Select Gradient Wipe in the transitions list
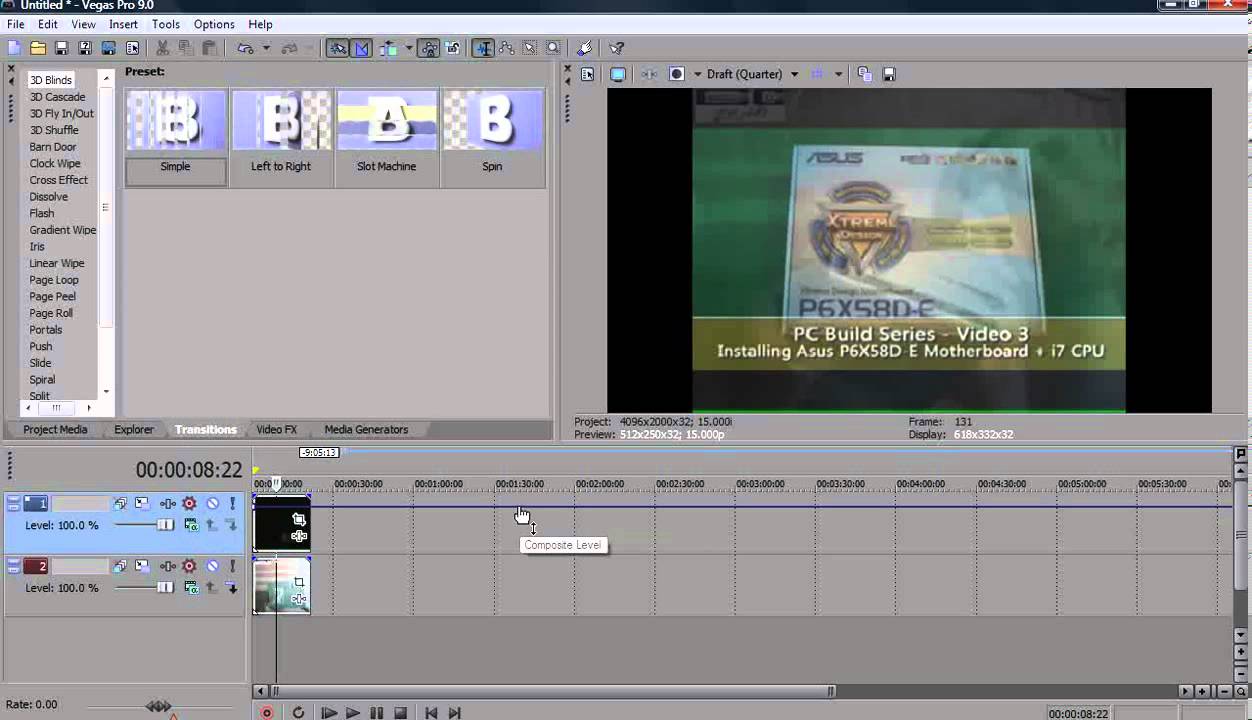 pyautogui.click(x=62, y=230)
